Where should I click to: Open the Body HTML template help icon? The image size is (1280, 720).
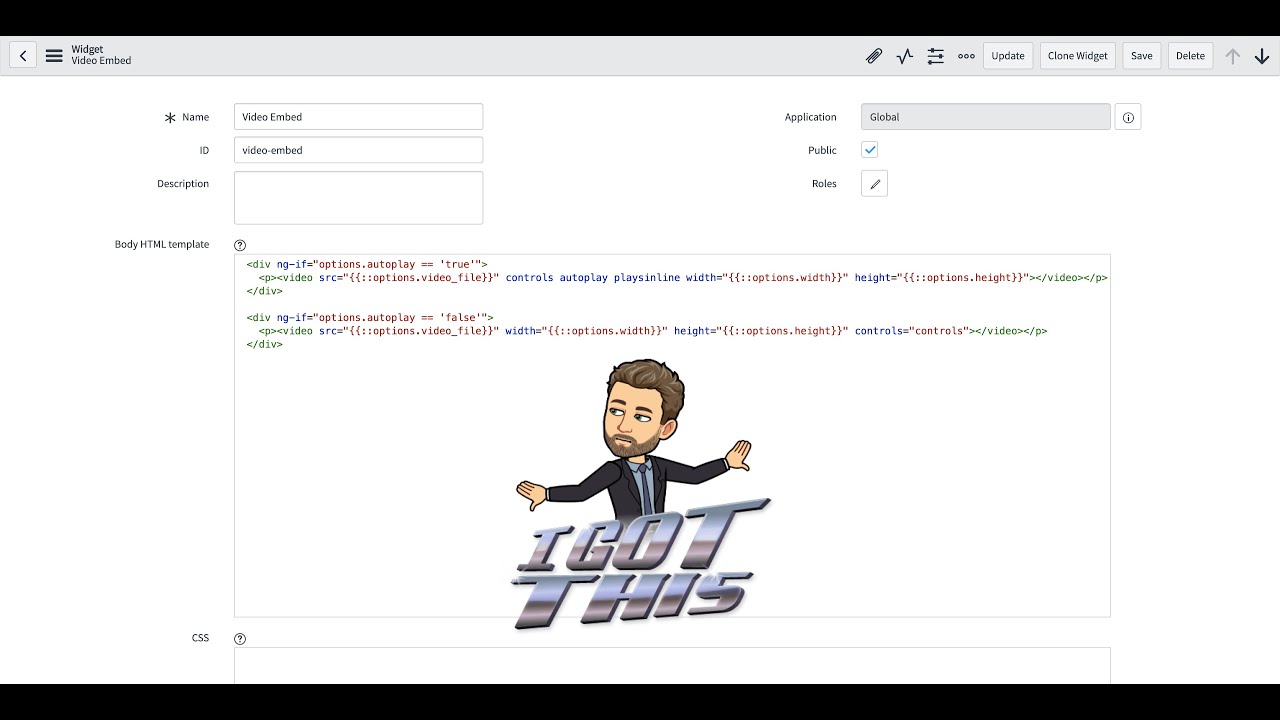(239, 244)
